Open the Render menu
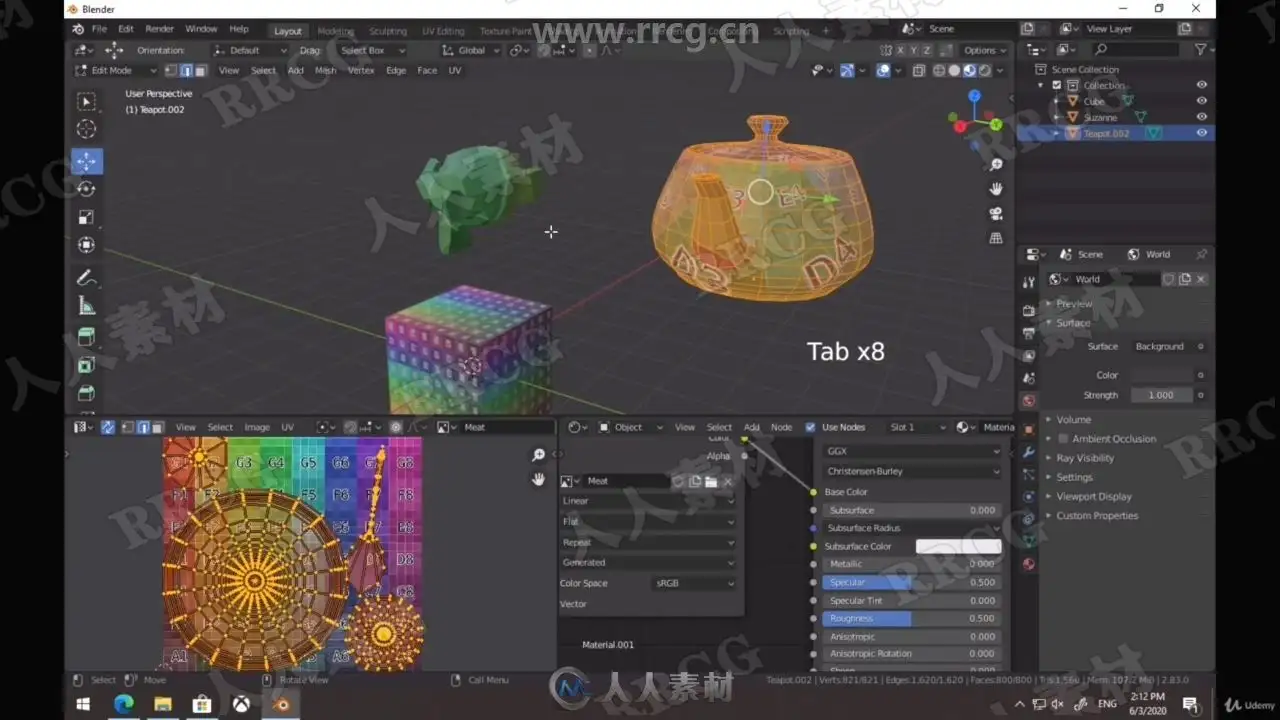 (159, 29)
